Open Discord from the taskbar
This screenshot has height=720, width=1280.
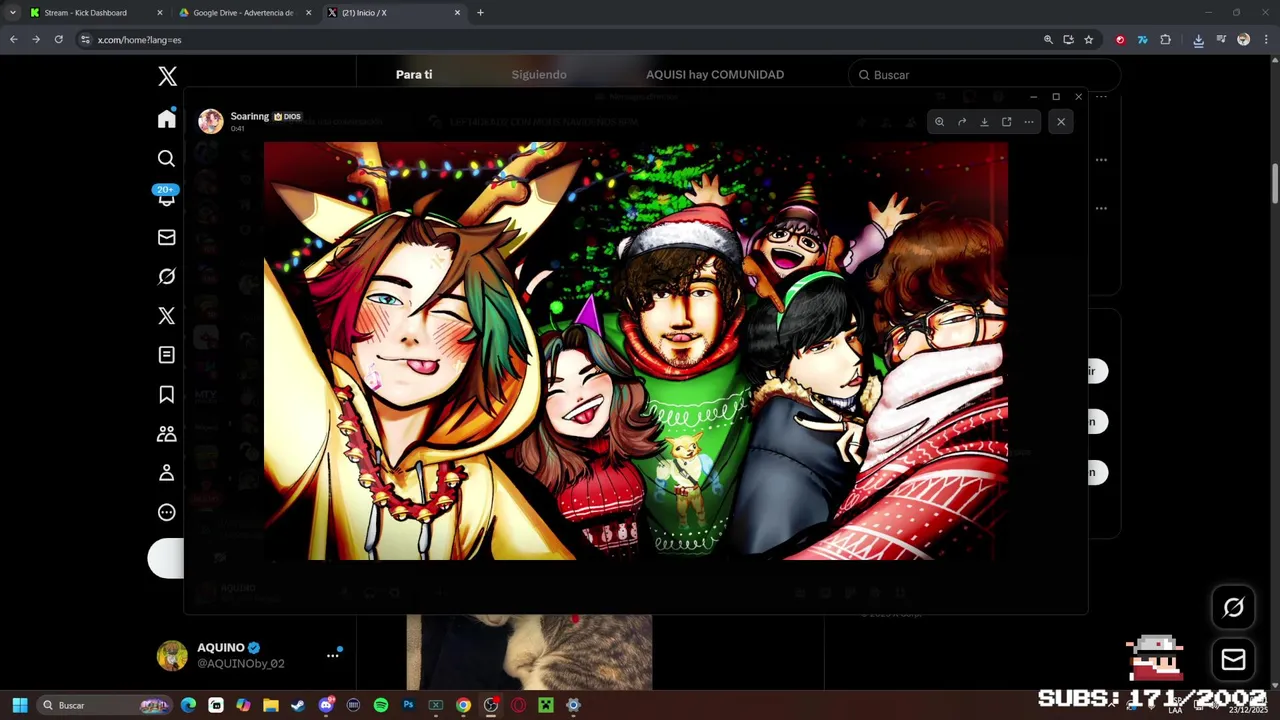click(x=326, y=705)
